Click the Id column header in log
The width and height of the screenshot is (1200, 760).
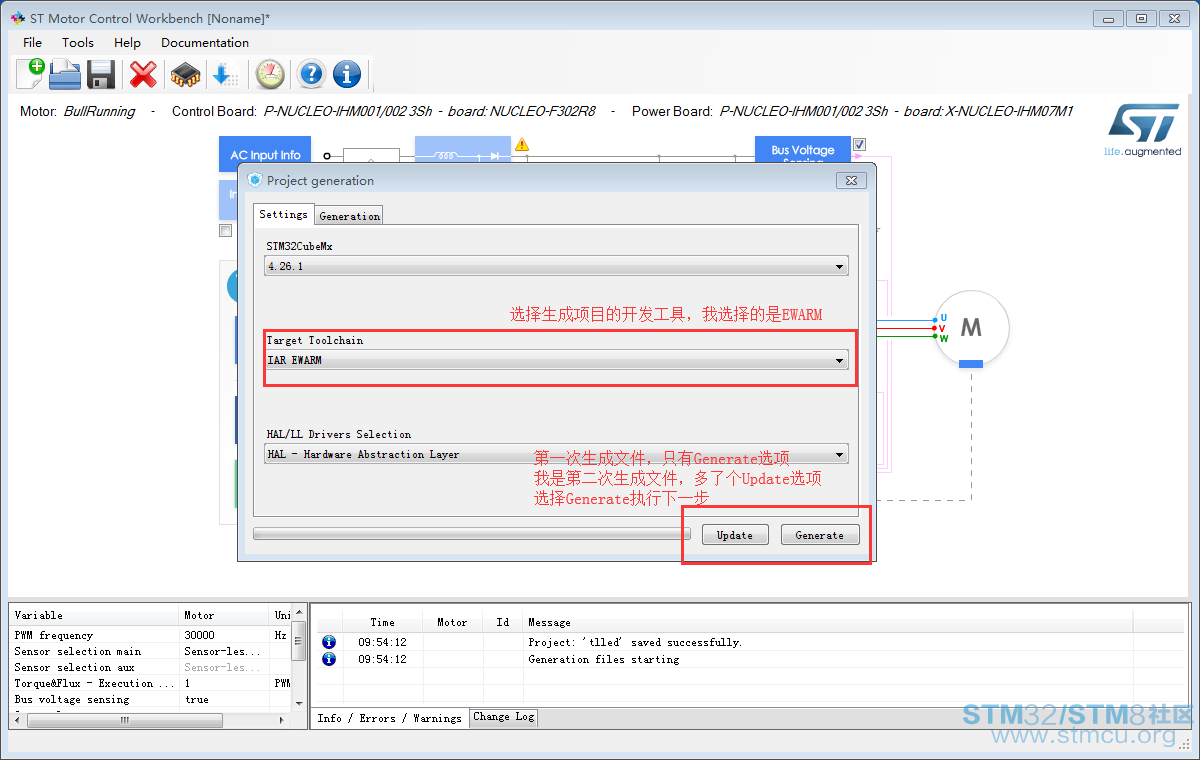[x=503, y=622]
